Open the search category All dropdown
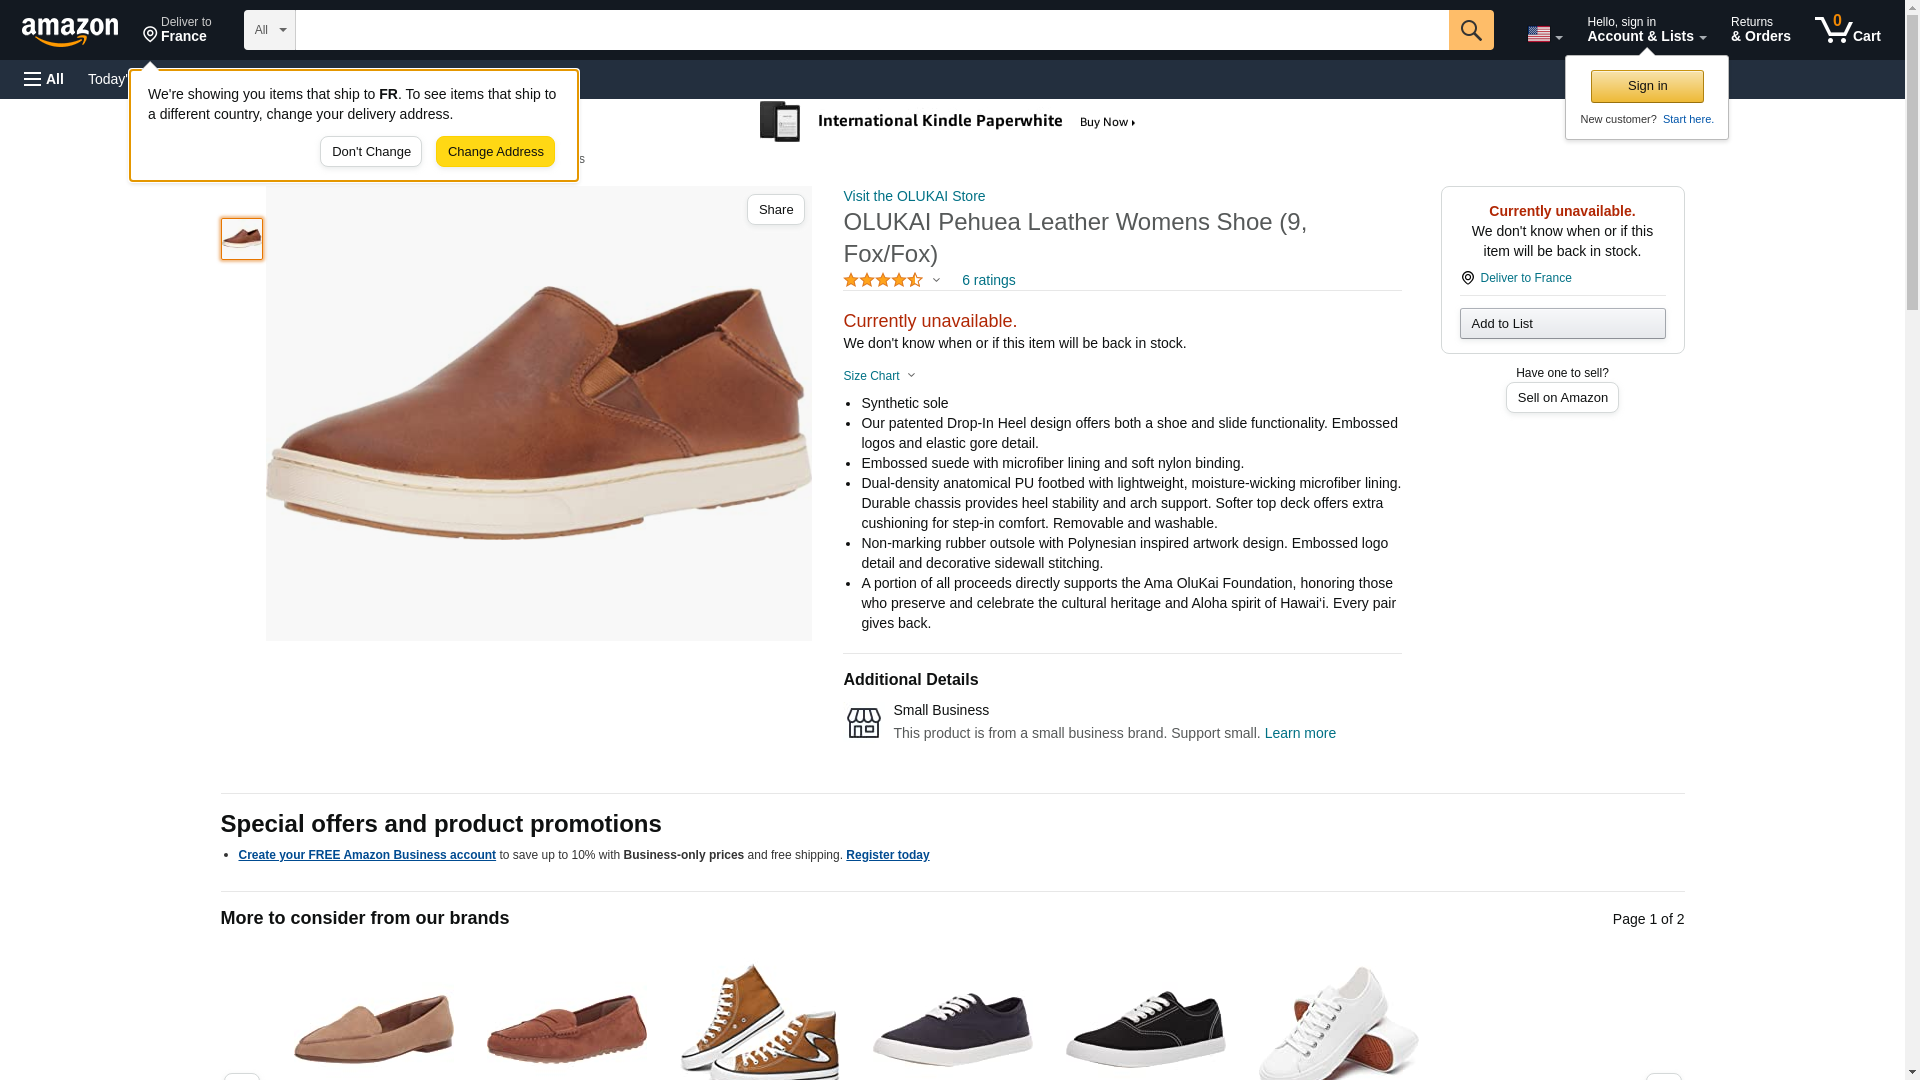This screenshot has height=1080, width=1920. point(269,30)
